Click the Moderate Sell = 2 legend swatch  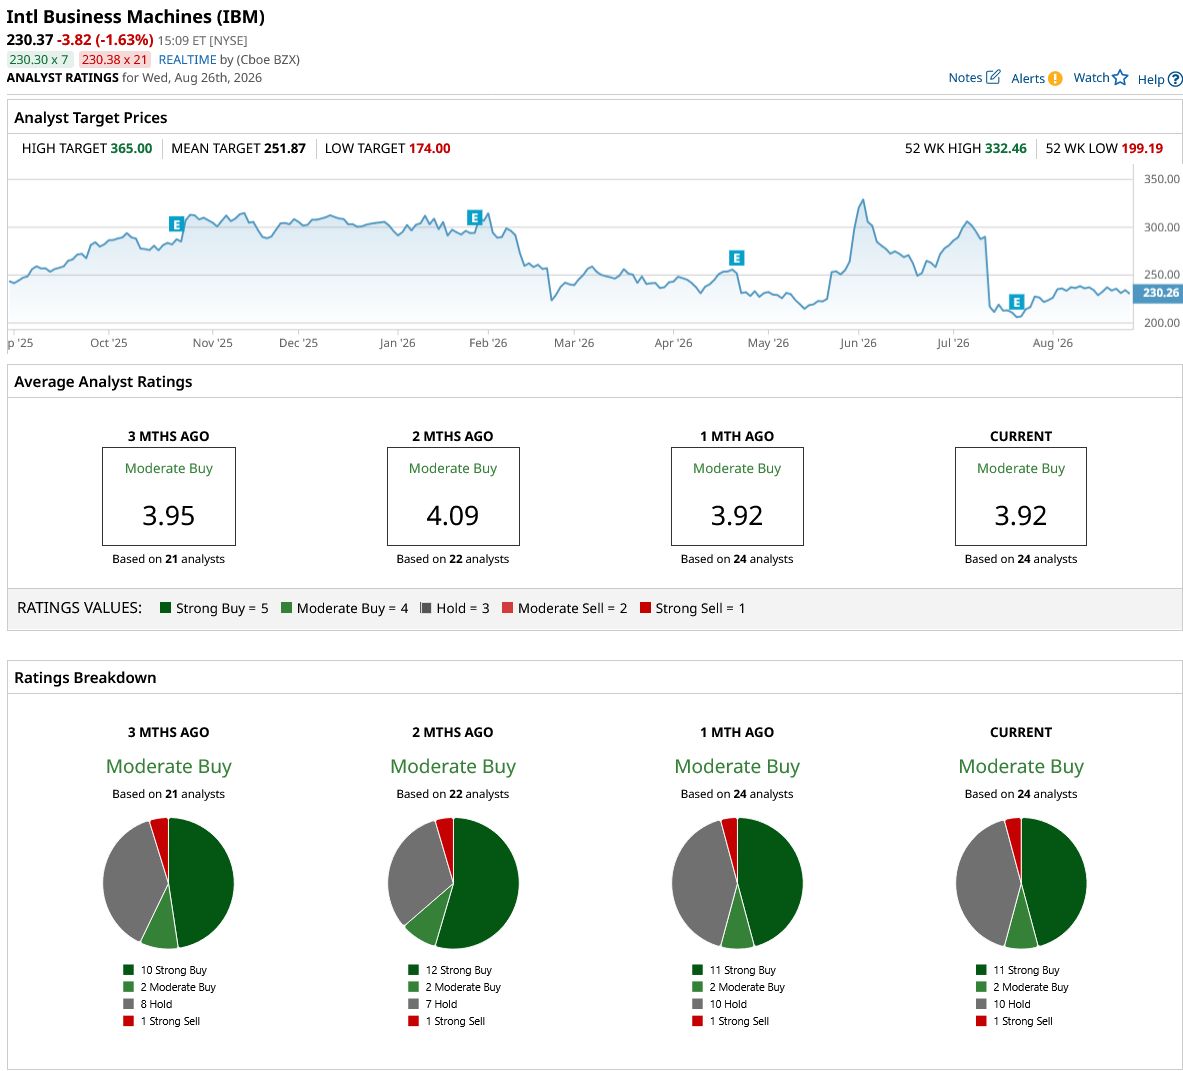click(507, 607)
